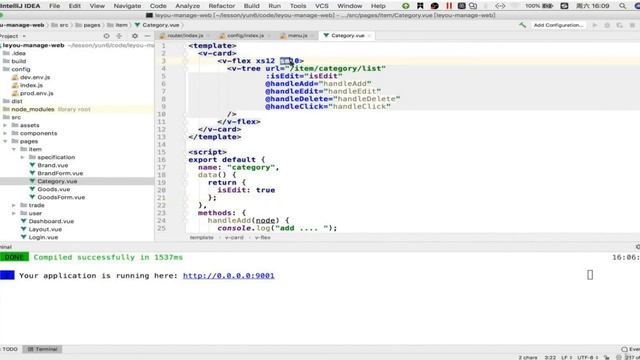Open the File menu
The height and width of the screenshot is (360, 640).
pyautogui.click(x=54, y=6)
